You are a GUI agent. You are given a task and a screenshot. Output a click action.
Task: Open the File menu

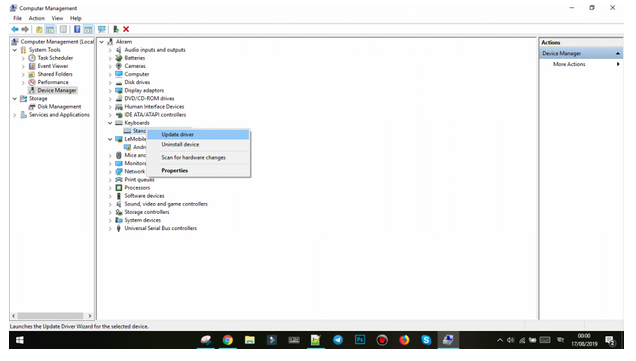click(17, 18)
